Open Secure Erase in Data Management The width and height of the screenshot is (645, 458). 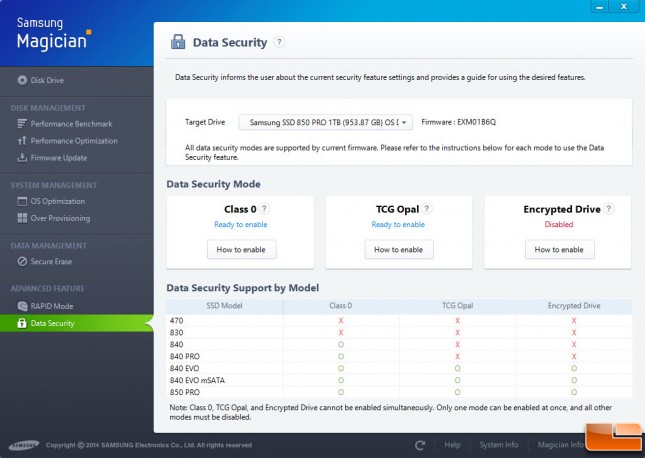click(x=51, y=261)
